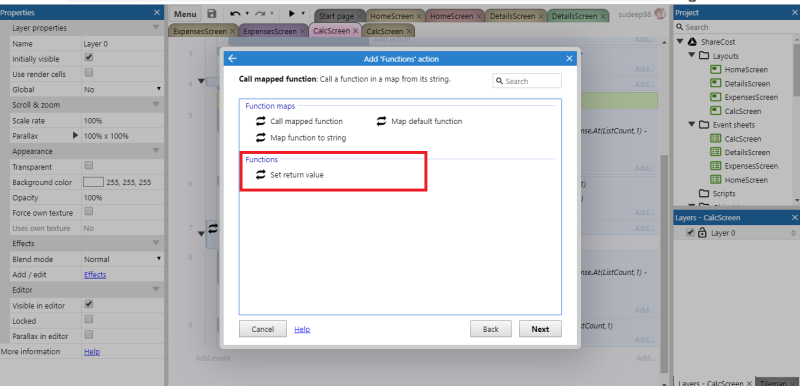The image size is (800, 386).
Task: Click the DetailsScreen layout icon in Project
Action: point(715,84)
